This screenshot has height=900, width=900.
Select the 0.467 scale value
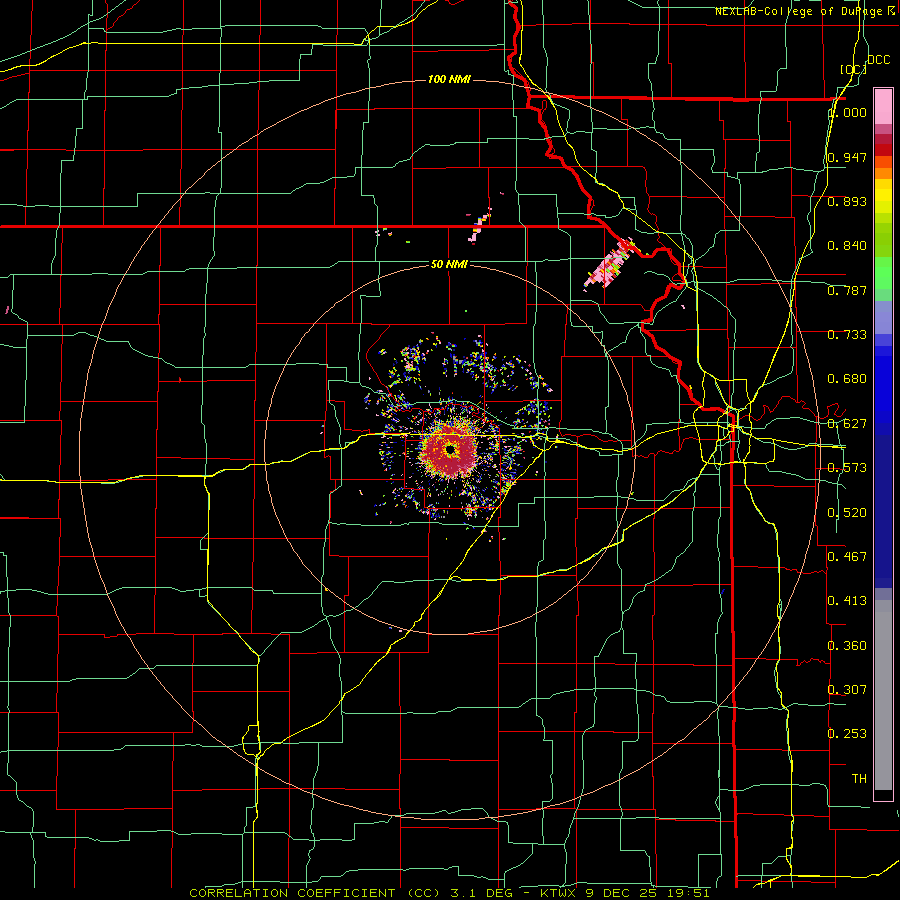click(847, 557)
